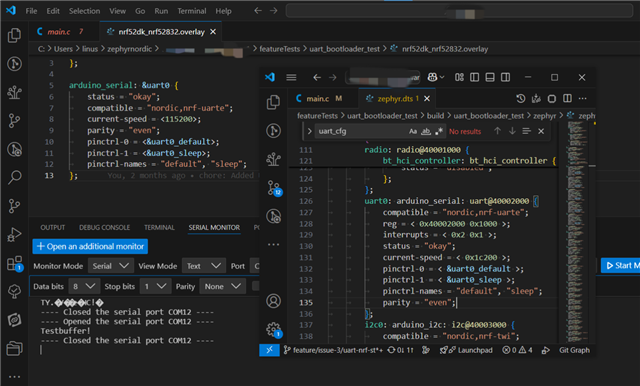Go to previous match in find widget
Viewport: 640px width, 386px height.
(497, 131)
